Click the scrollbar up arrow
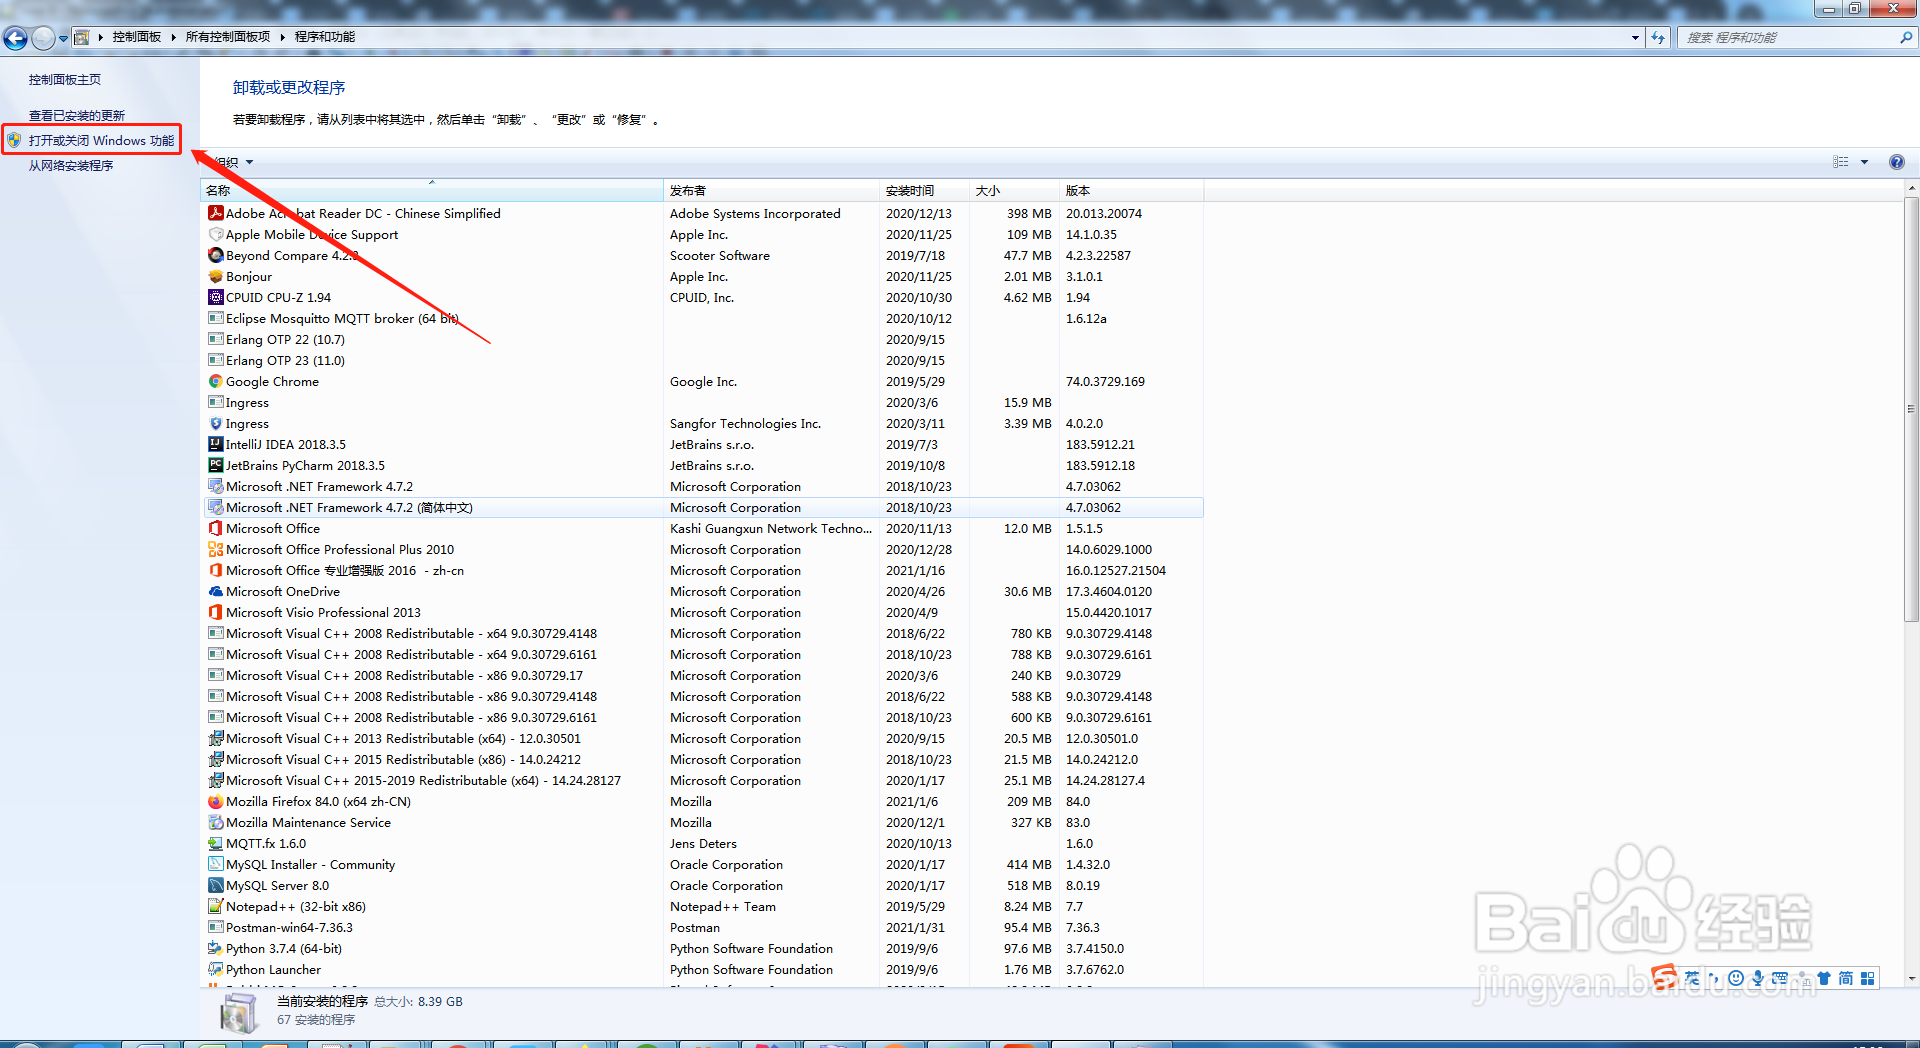The image size is (1920, 1048). (x=1911, y=188)
